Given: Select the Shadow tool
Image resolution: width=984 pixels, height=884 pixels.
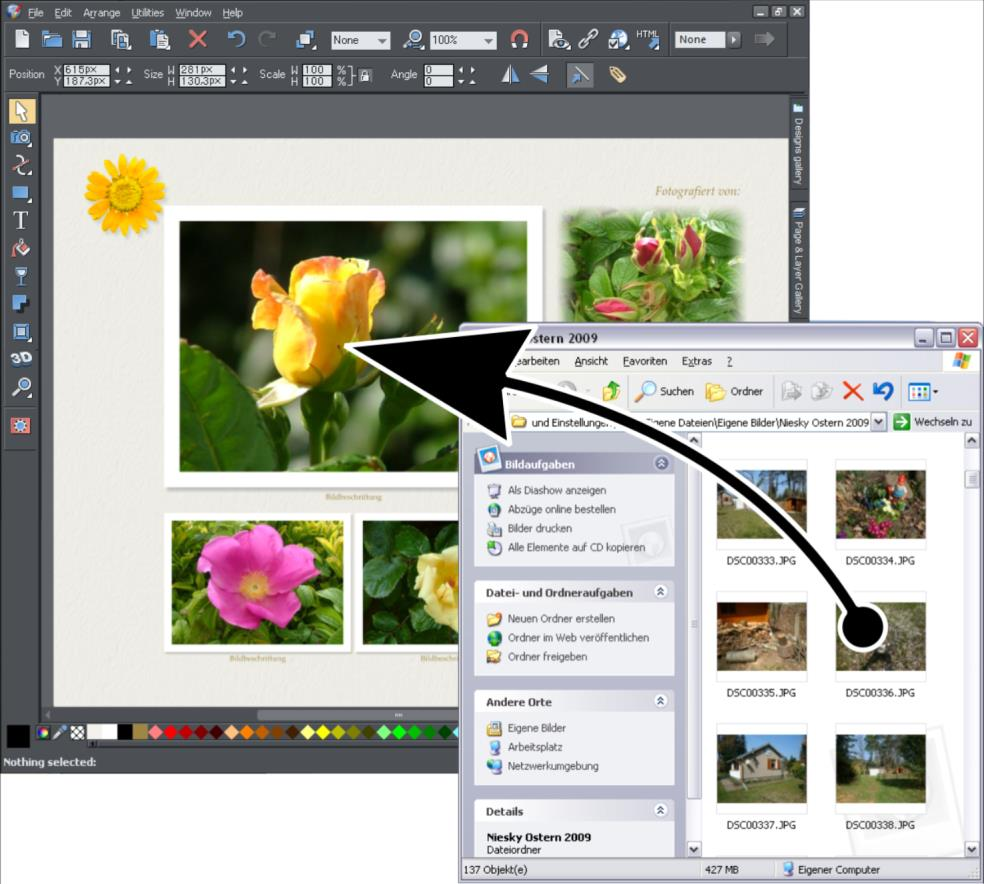Looking at the screenshot, I should 21,304.
